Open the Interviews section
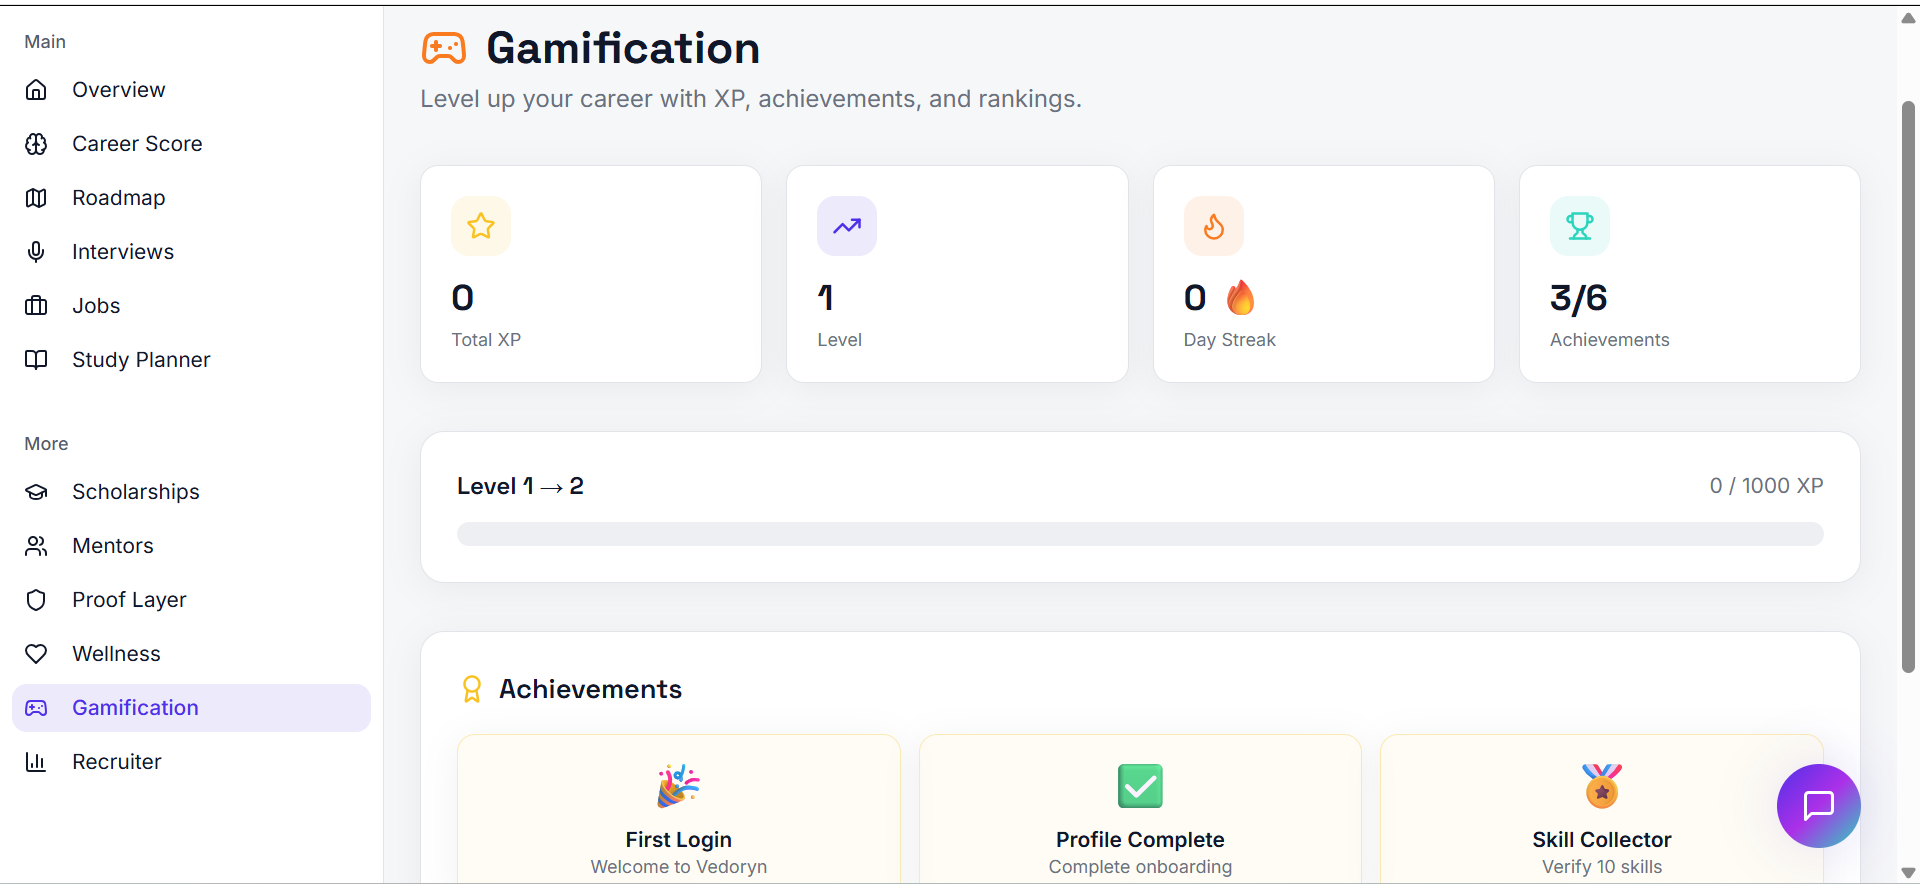 click(191, 252)
